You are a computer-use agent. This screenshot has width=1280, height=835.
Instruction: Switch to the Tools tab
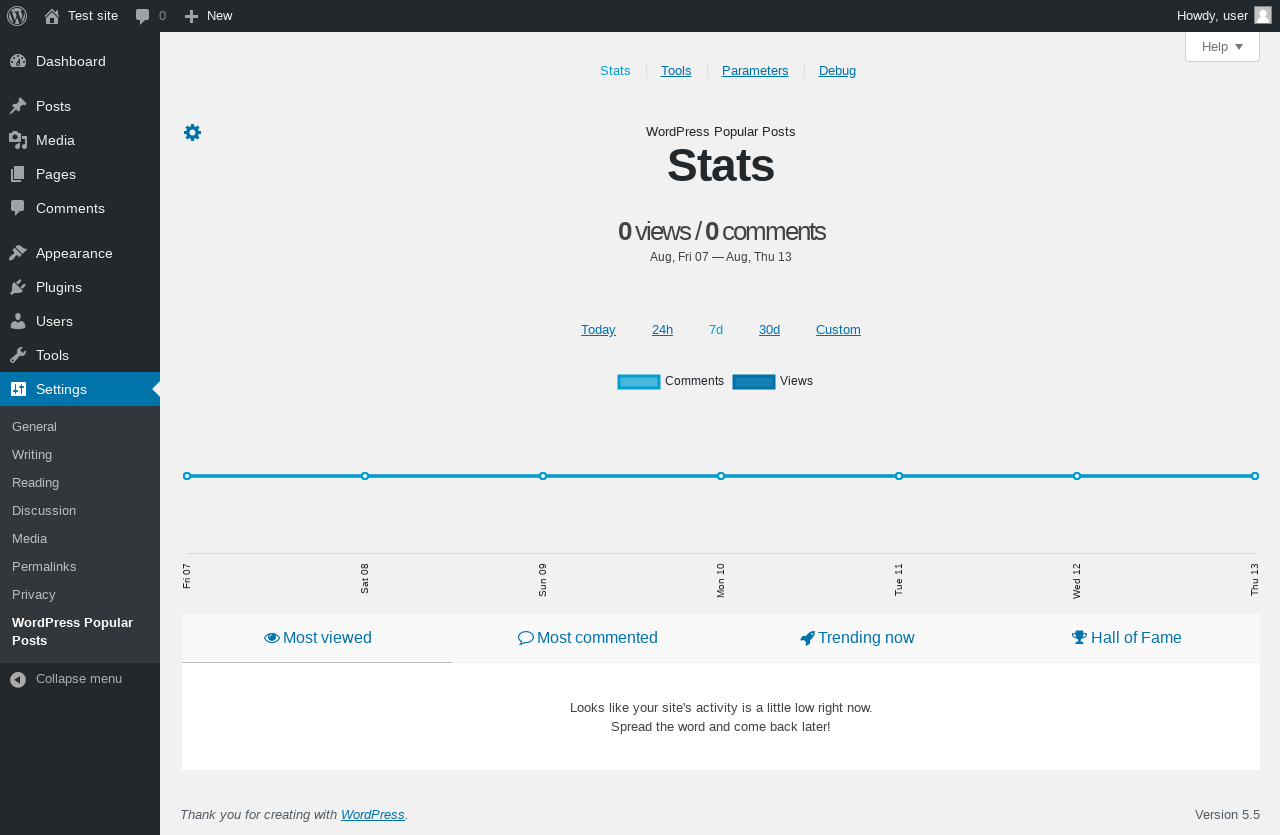click(676, 71)
